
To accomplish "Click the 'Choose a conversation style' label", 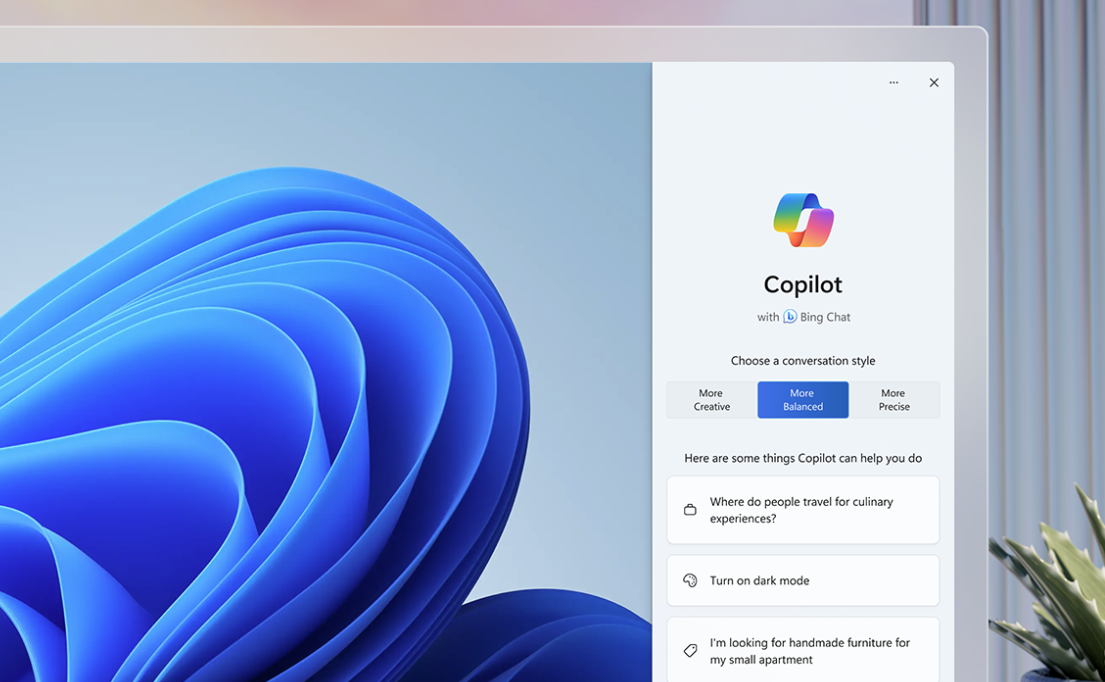I will (x=803, y=361).
